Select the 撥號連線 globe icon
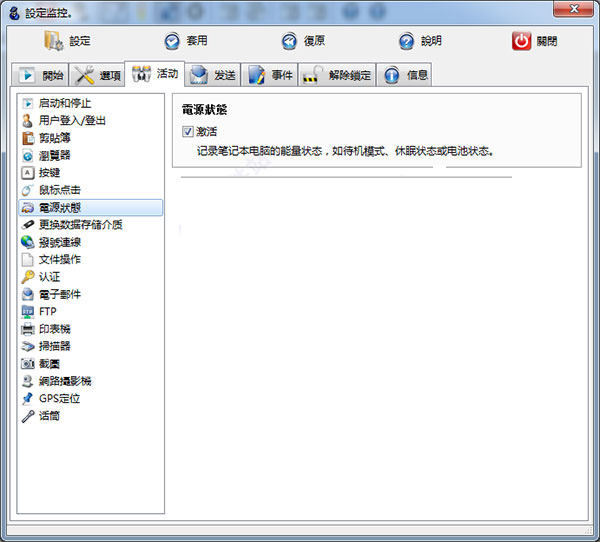600x542 pixels. point(28,242)
